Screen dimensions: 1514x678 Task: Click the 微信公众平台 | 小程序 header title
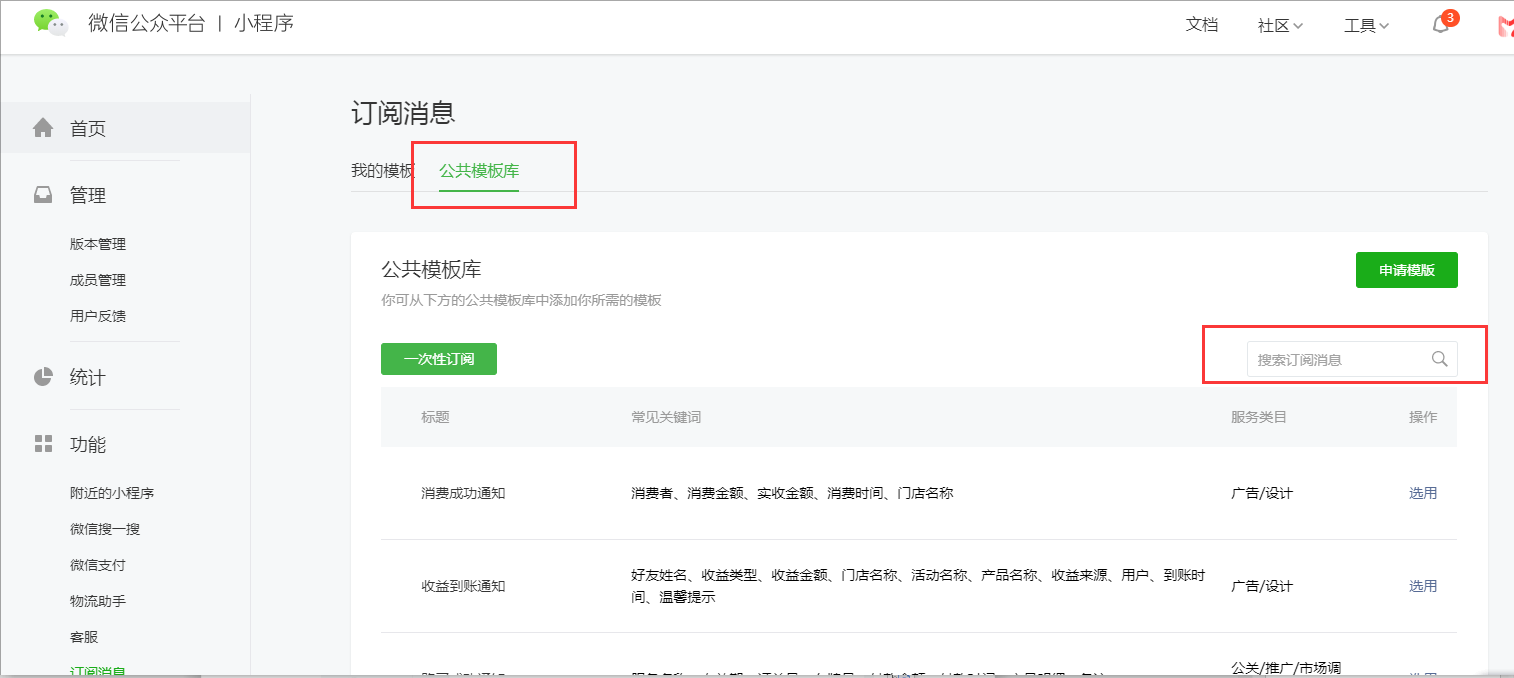[191, 23]
